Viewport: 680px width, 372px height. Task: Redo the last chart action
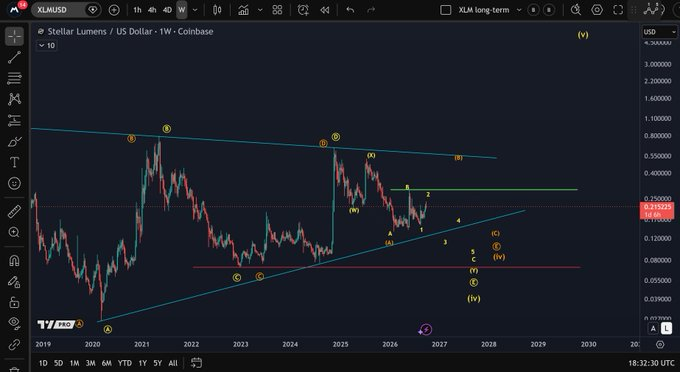[371, 10]
